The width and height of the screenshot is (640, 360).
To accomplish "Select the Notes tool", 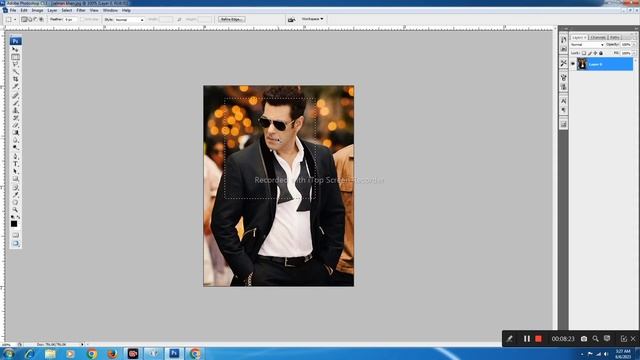I will coord(16,187).
